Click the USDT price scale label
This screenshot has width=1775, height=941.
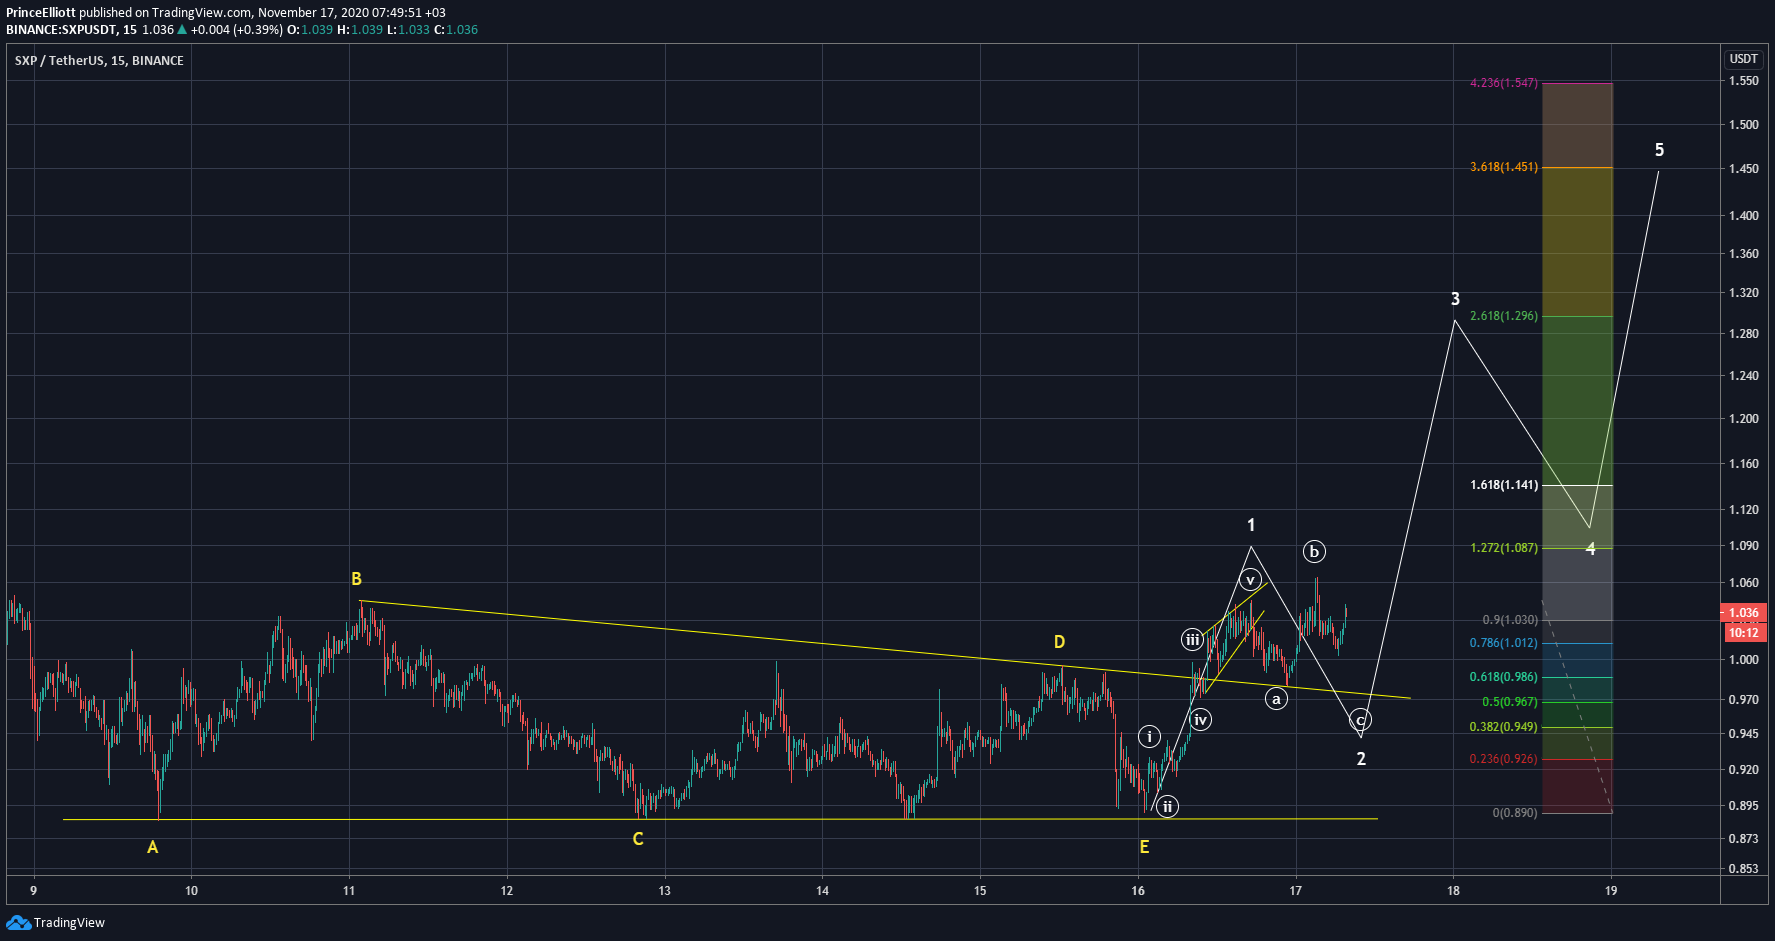click(1744, 59)
